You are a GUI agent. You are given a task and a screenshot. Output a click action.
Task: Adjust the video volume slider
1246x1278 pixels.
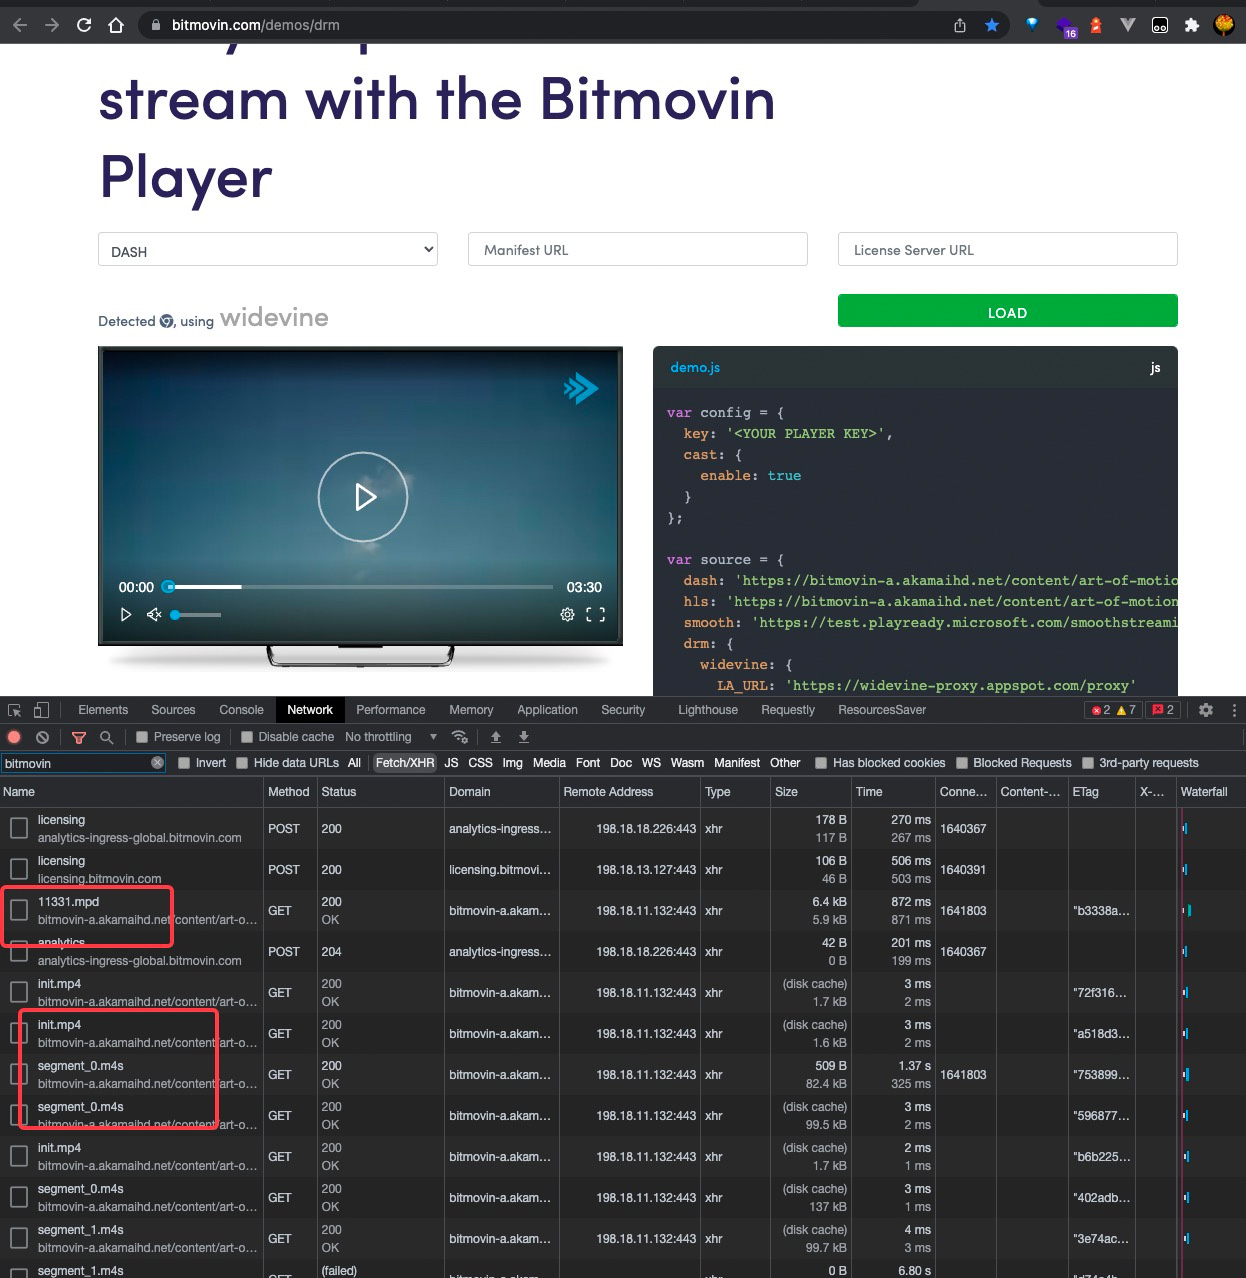pyautogui.click(x=197, y=615)
